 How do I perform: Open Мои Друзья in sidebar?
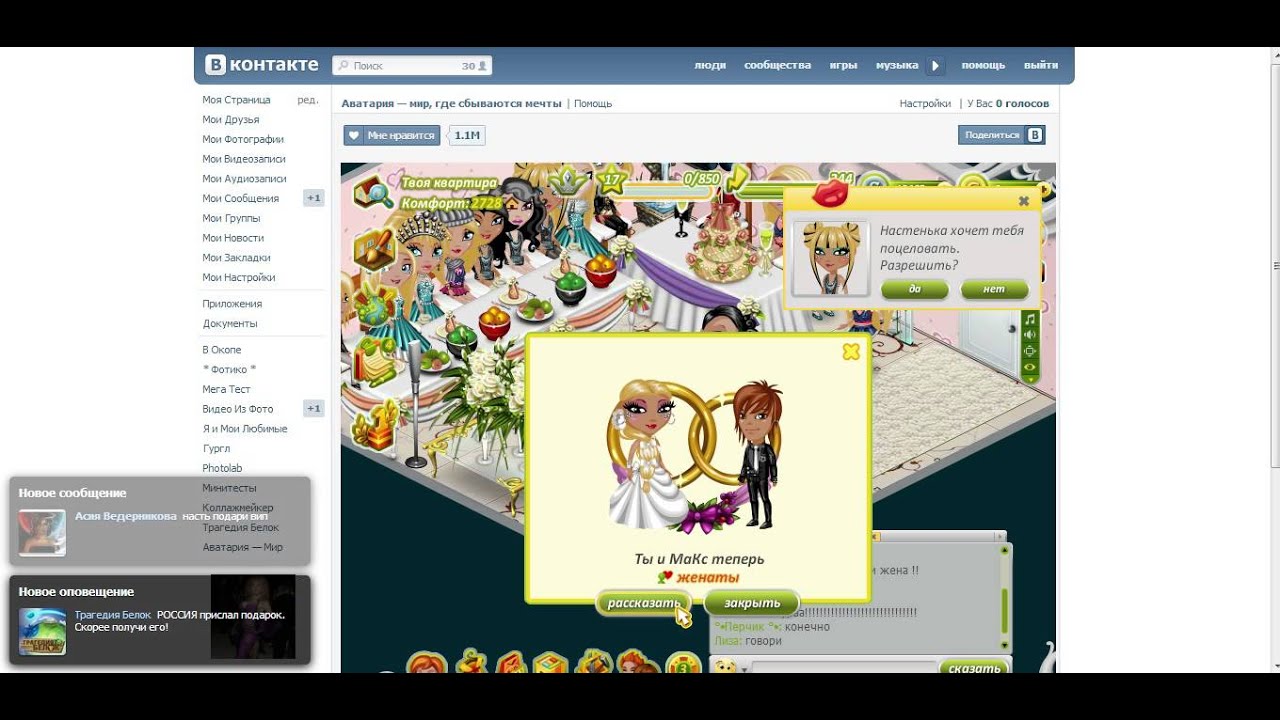coord(230,119)
